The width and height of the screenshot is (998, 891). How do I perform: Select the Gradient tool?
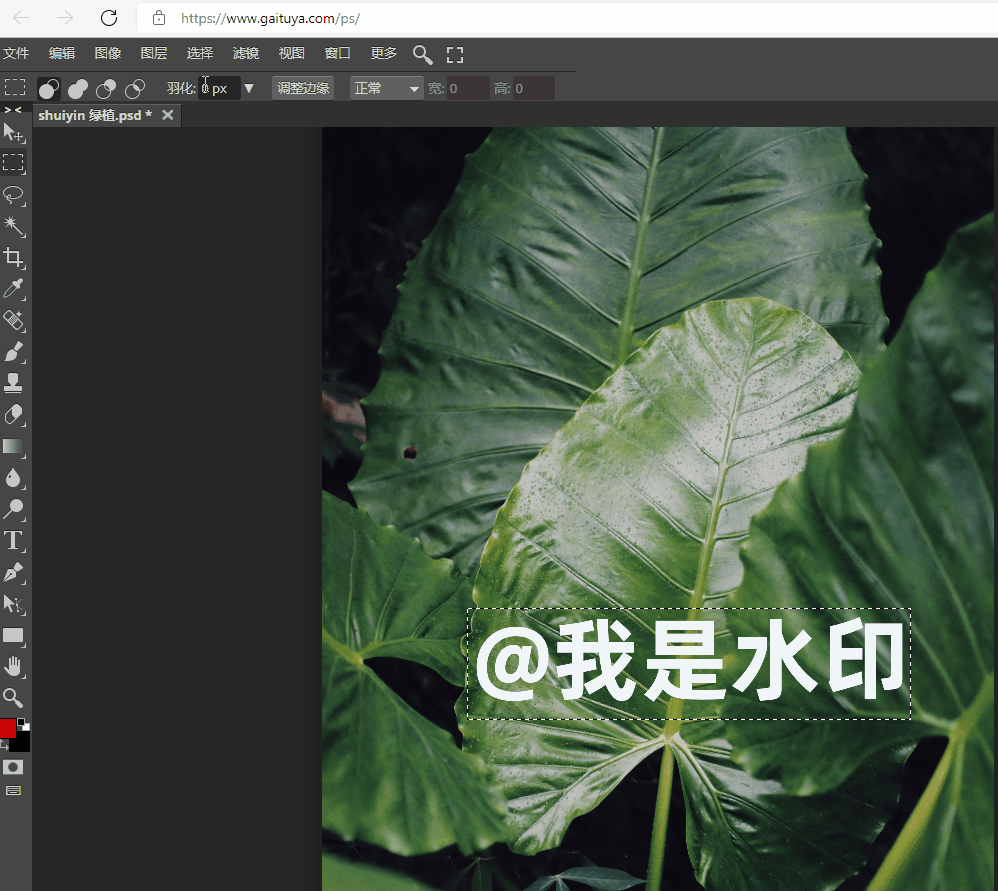pos(14,447)
